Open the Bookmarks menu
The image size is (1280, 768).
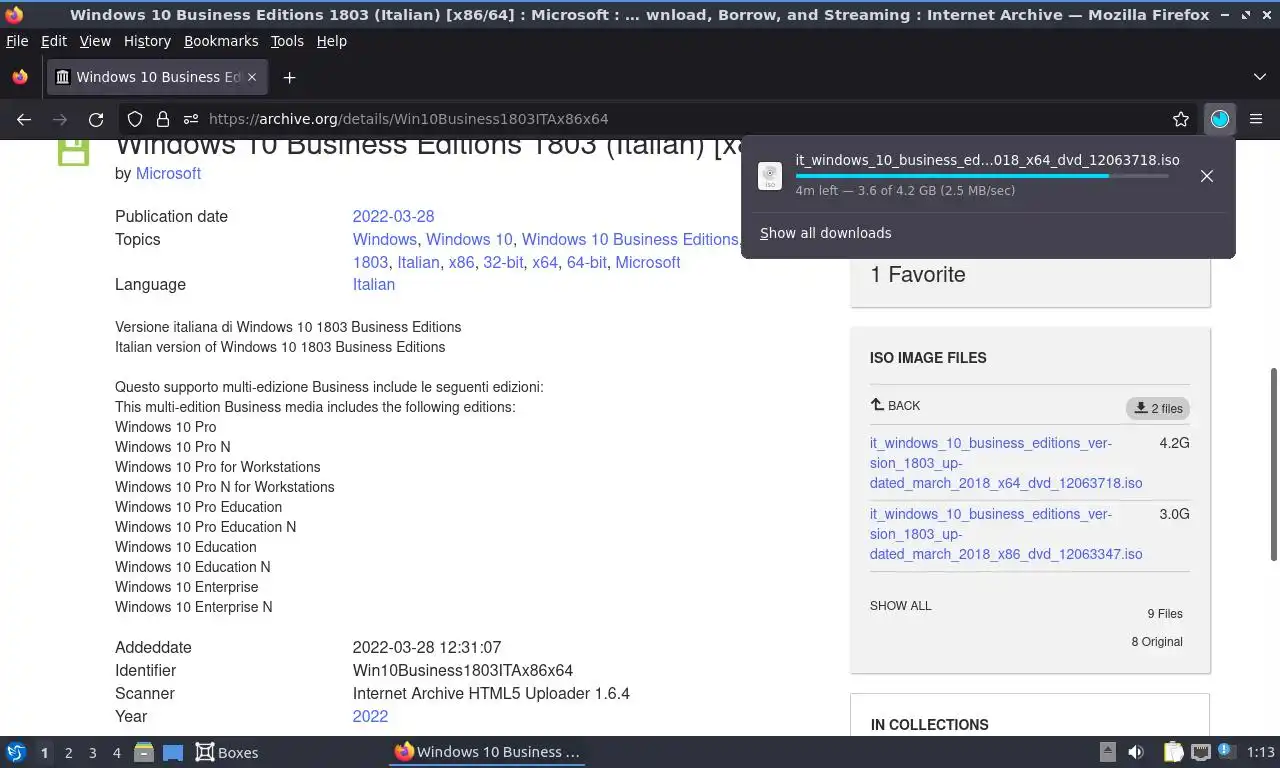(x=221, y=41)
